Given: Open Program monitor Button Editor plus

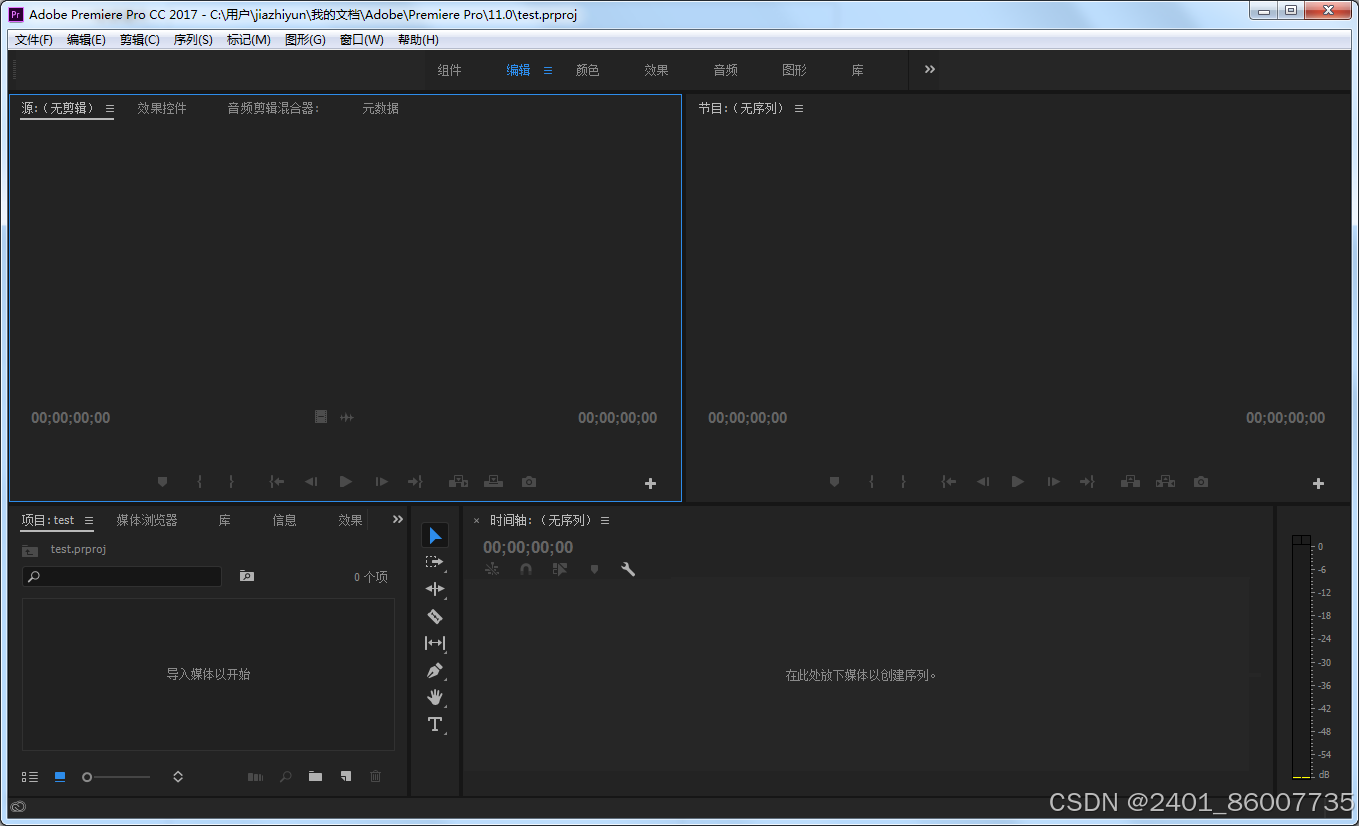Looking at the screenshot, I should 1318,483.
